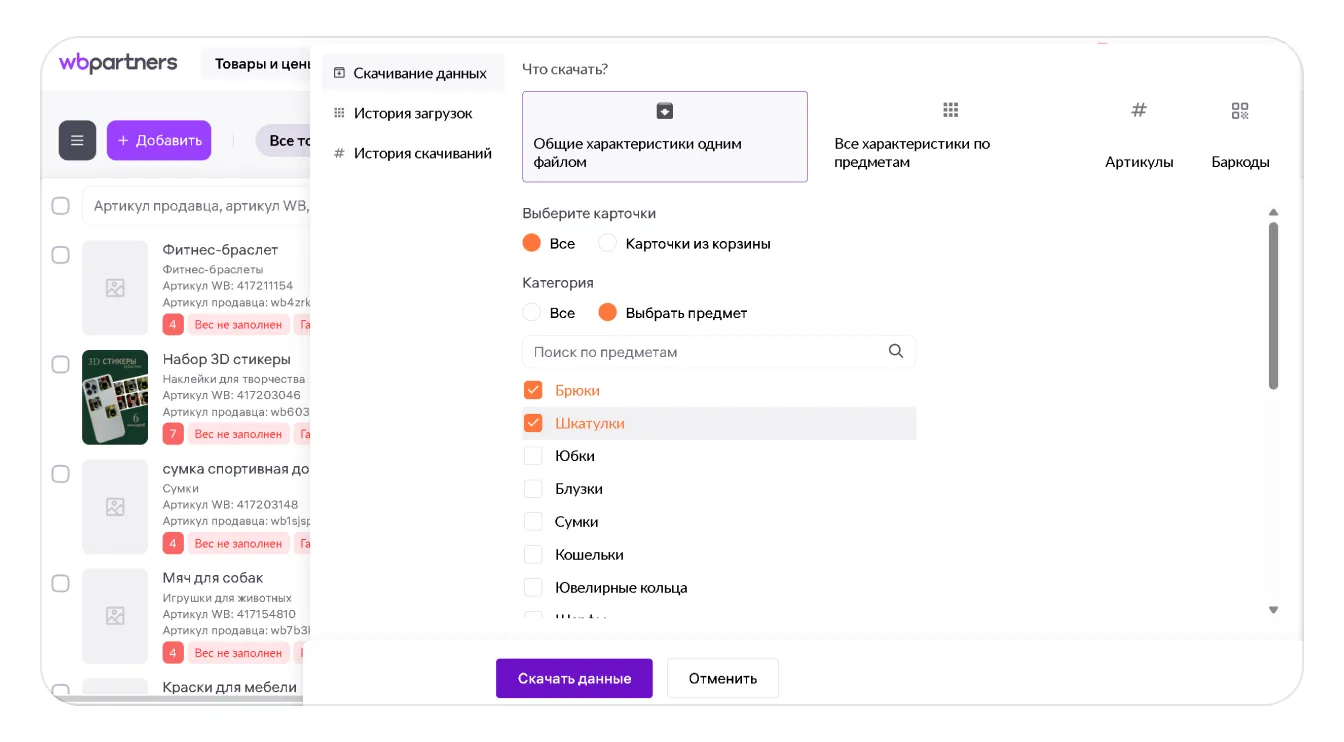
Task: Select the Все radio under Категория
Action: (x=532, y=313)
